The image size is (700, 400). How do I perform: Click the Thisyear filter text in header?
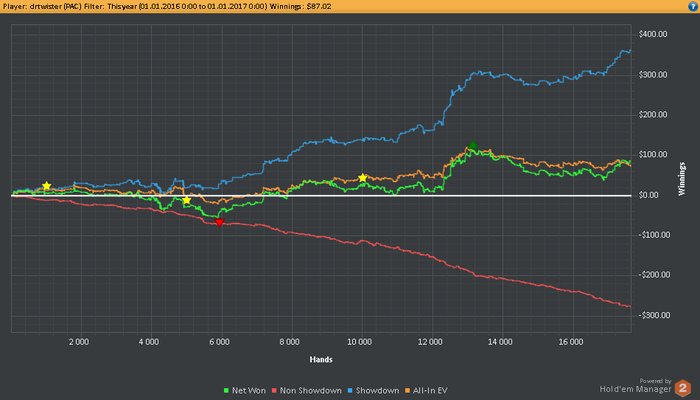tap(122, 6)
